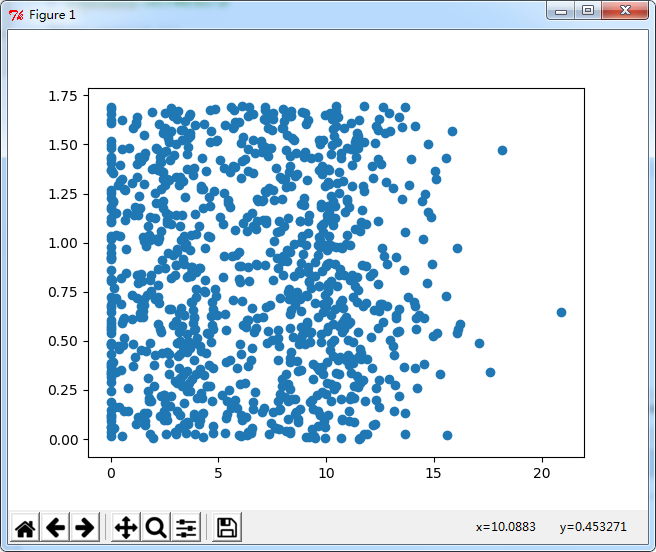Click the outlier point near x=21
656x552 pixels.
561,312
